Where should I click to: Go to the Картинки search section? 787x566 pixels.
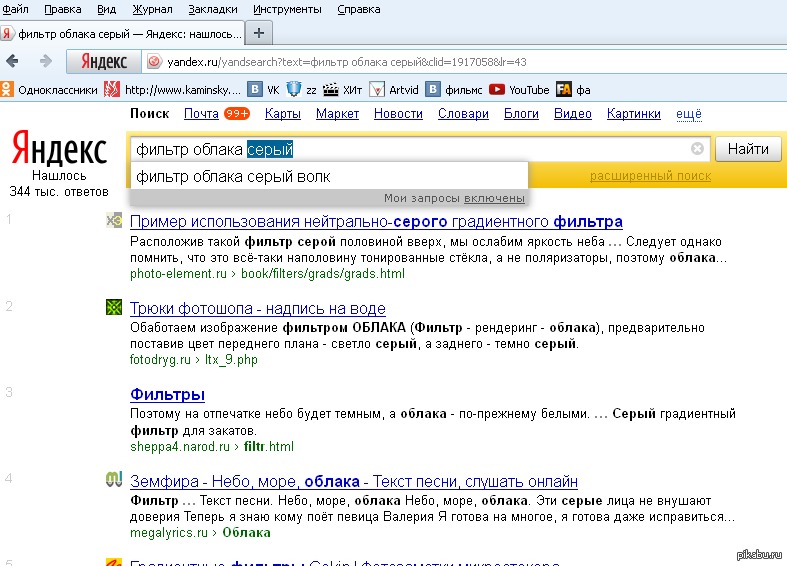633,114
